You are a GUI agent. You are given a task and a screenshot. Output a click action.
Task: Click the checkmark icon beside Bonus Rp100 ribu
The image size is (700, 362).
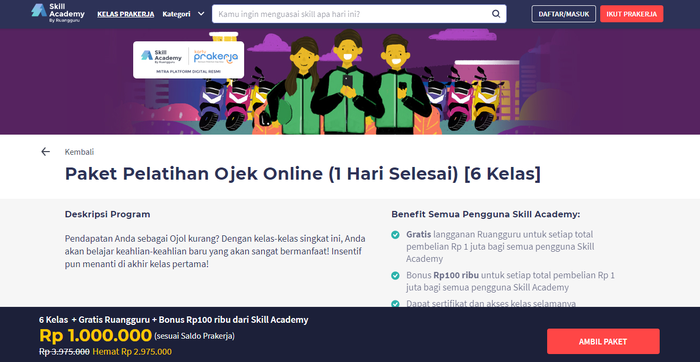click(395, 275)
